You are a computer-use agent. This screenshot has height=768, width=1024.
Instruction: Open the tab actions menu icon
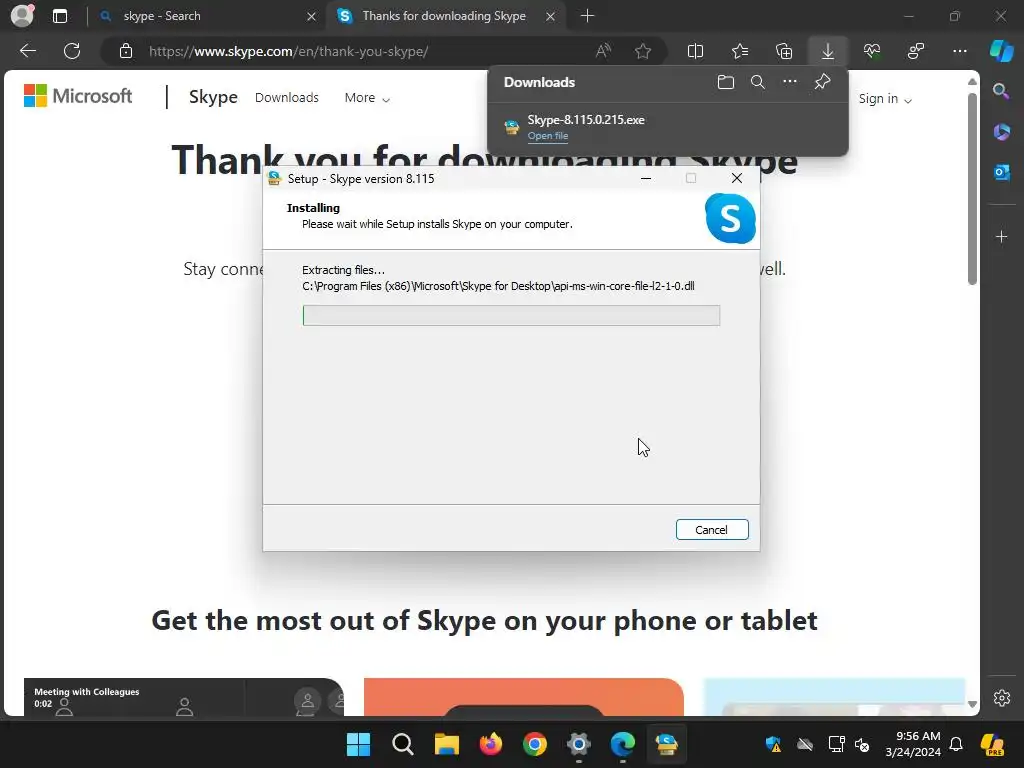(59, 16)
